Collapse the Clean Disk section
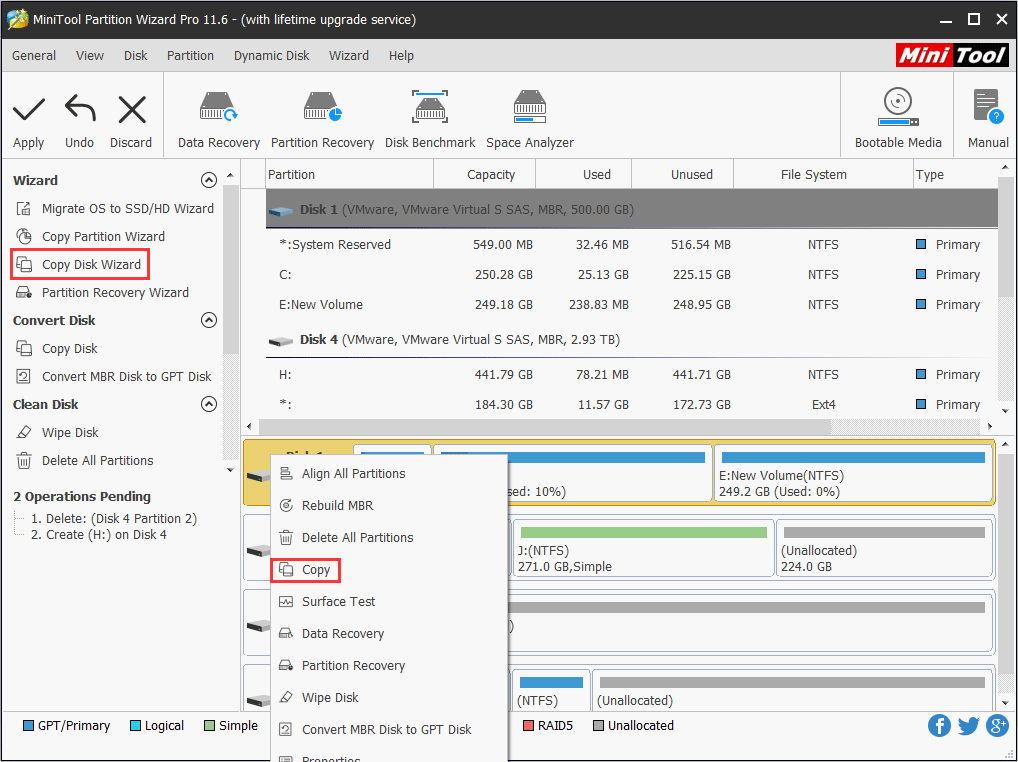This screenshot has width=1018, height=762. point(208,404)
